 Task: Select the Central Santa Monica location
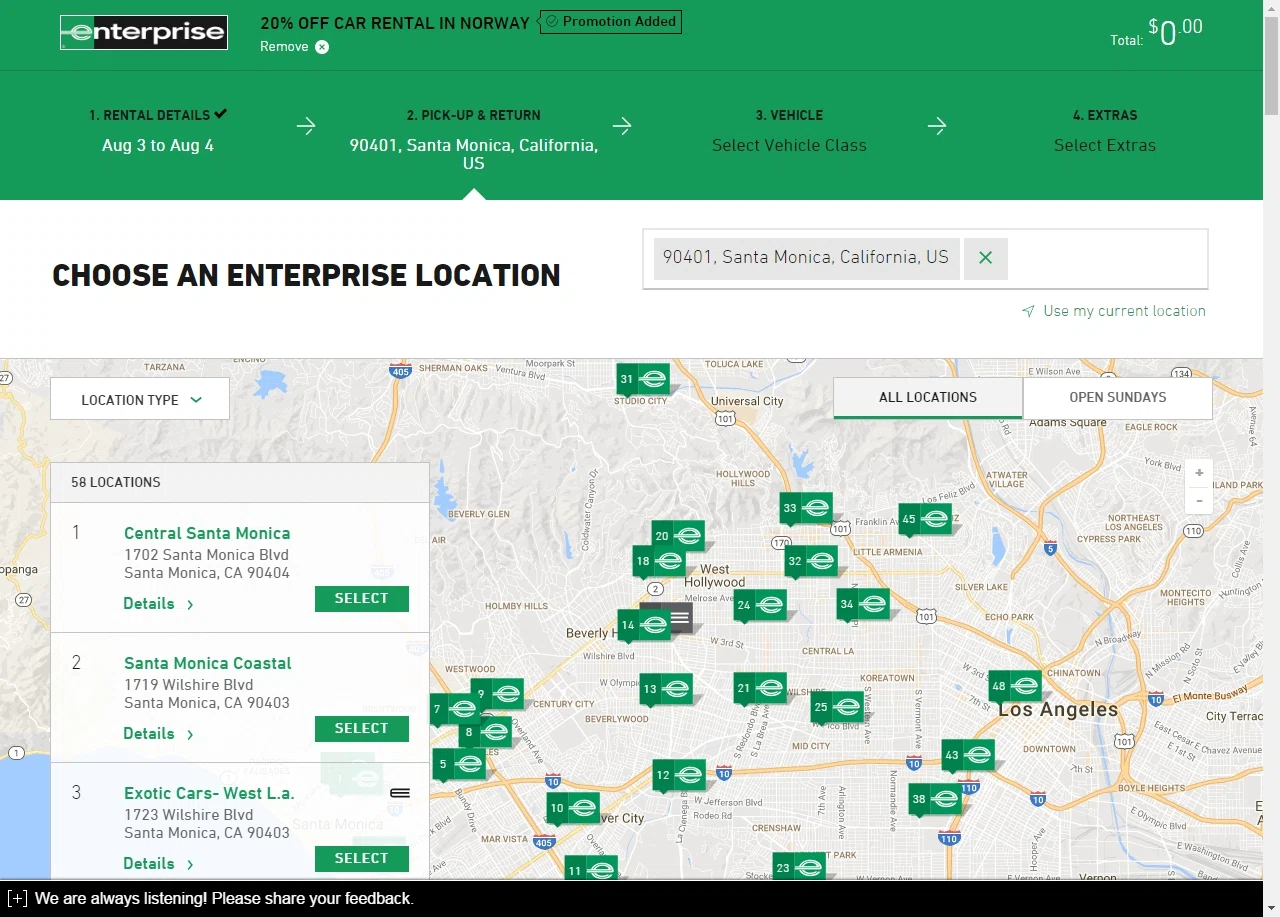tap(362, 599)
